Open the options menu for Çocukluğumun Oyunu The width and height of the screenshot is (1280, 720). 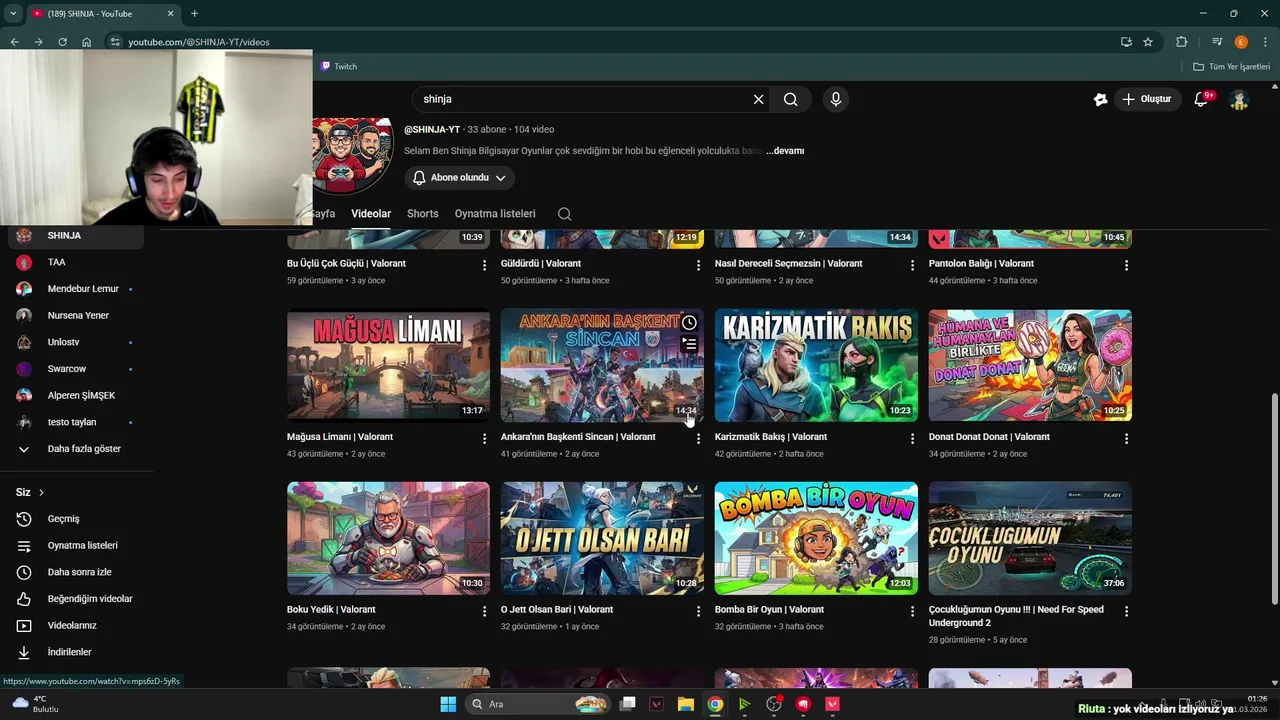[x=1126, y=610]
